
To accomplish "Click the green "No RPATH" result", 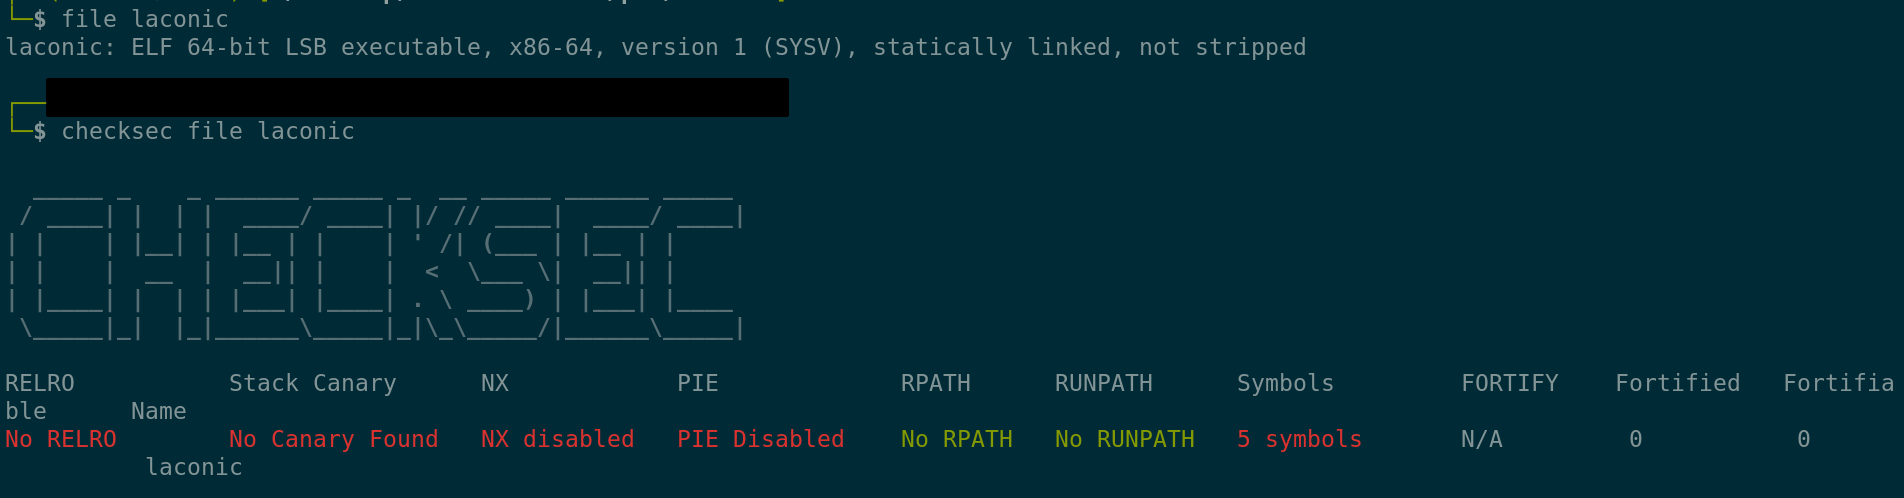I will click(x=956, y=439).
